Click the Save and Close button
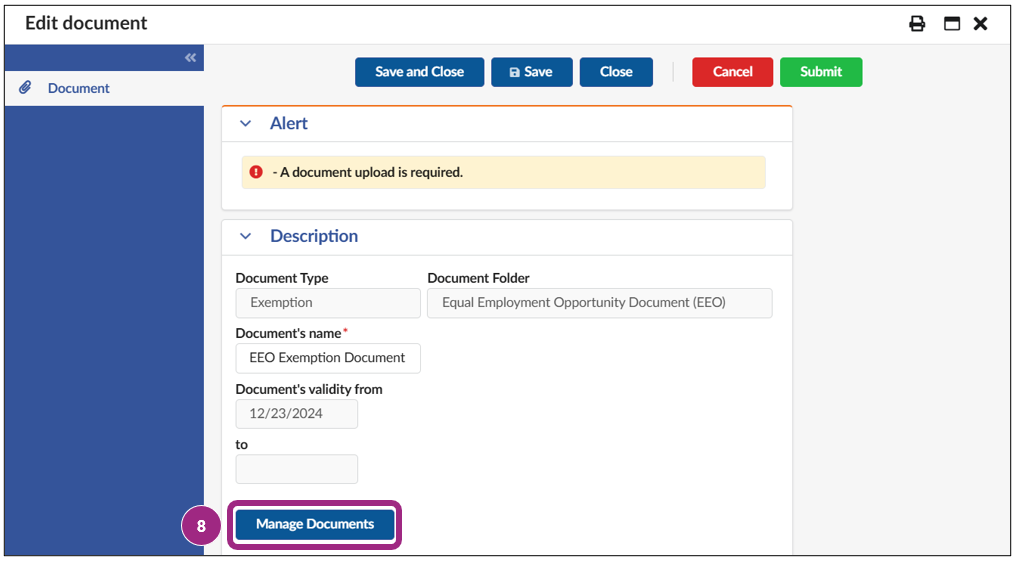1018x565 pixels. tap(419, 72)
